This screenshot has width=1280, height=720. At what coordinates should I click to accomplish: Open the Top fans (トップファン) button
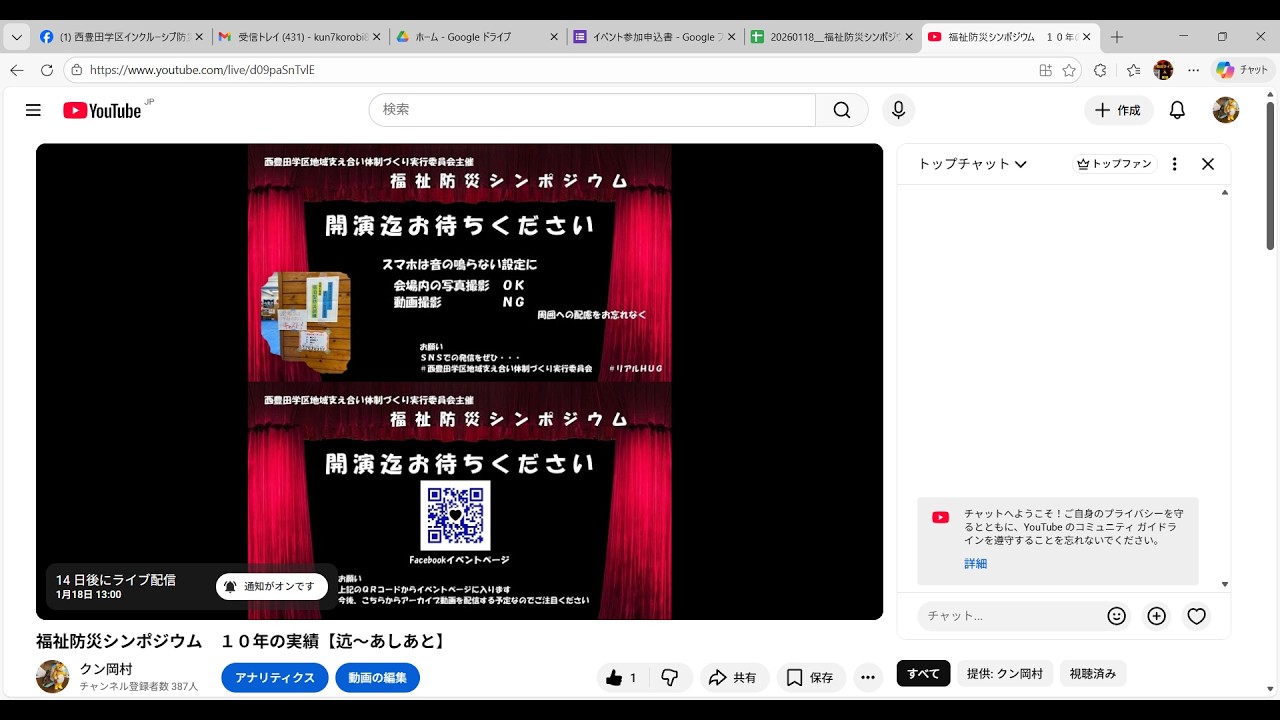(x=1115, y=164)
